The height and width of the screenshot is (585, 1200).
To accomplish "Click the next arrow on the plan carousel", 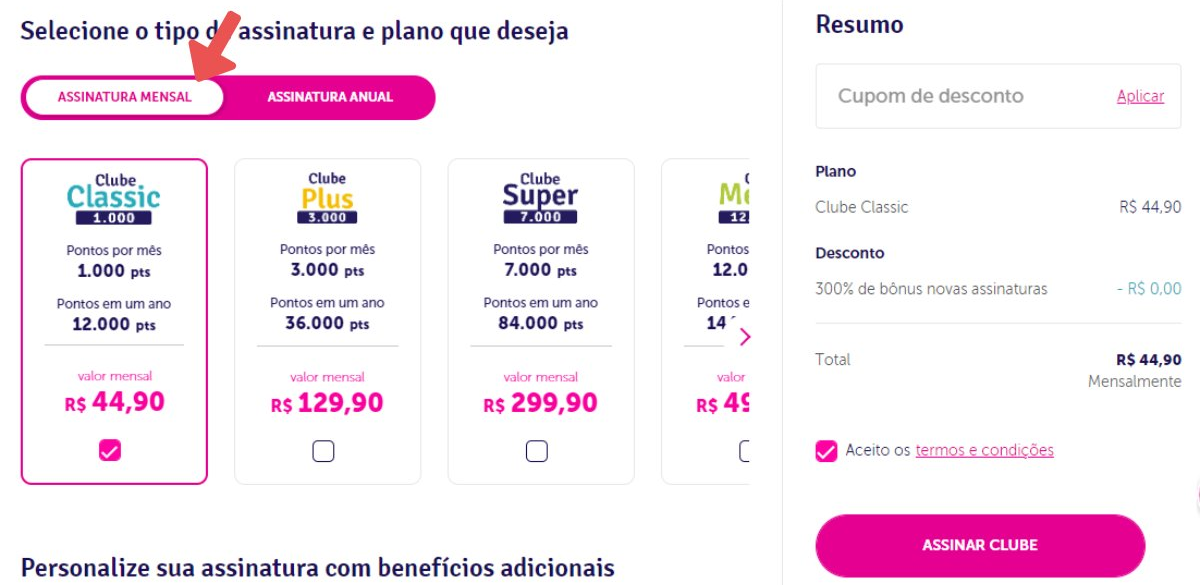I will [x=744, y=337].
